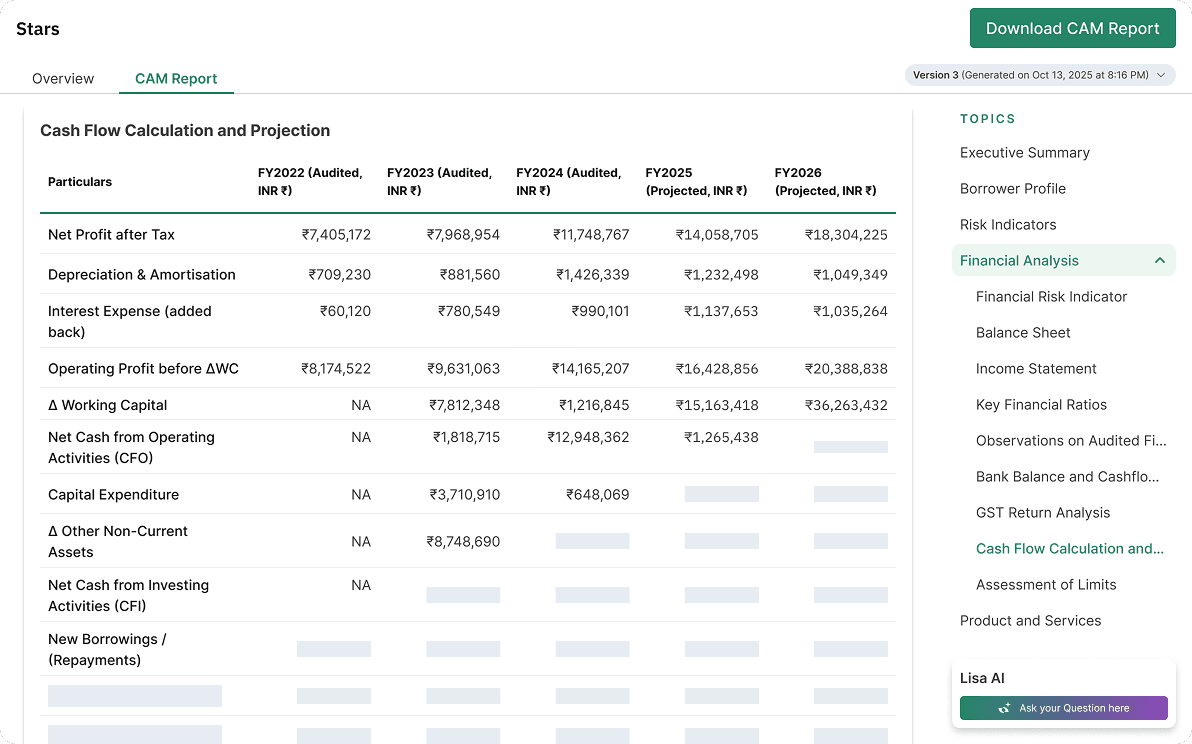Image resolution: width=1192 pixels, height=744 pixels.
Task: Click FY2026 (Projected, INR ₹) column header
Action: [826, 182]
